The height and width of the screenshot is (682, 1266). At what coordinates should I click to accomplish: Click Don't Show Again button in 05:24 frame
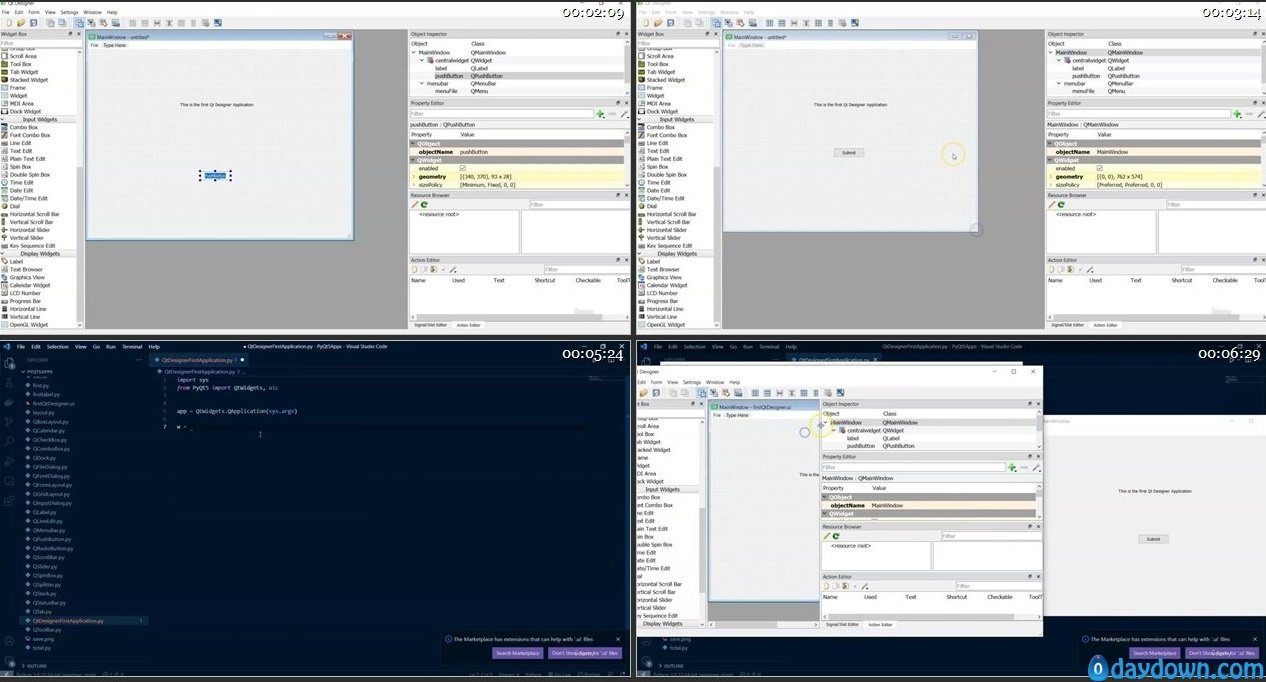(584, 653)
